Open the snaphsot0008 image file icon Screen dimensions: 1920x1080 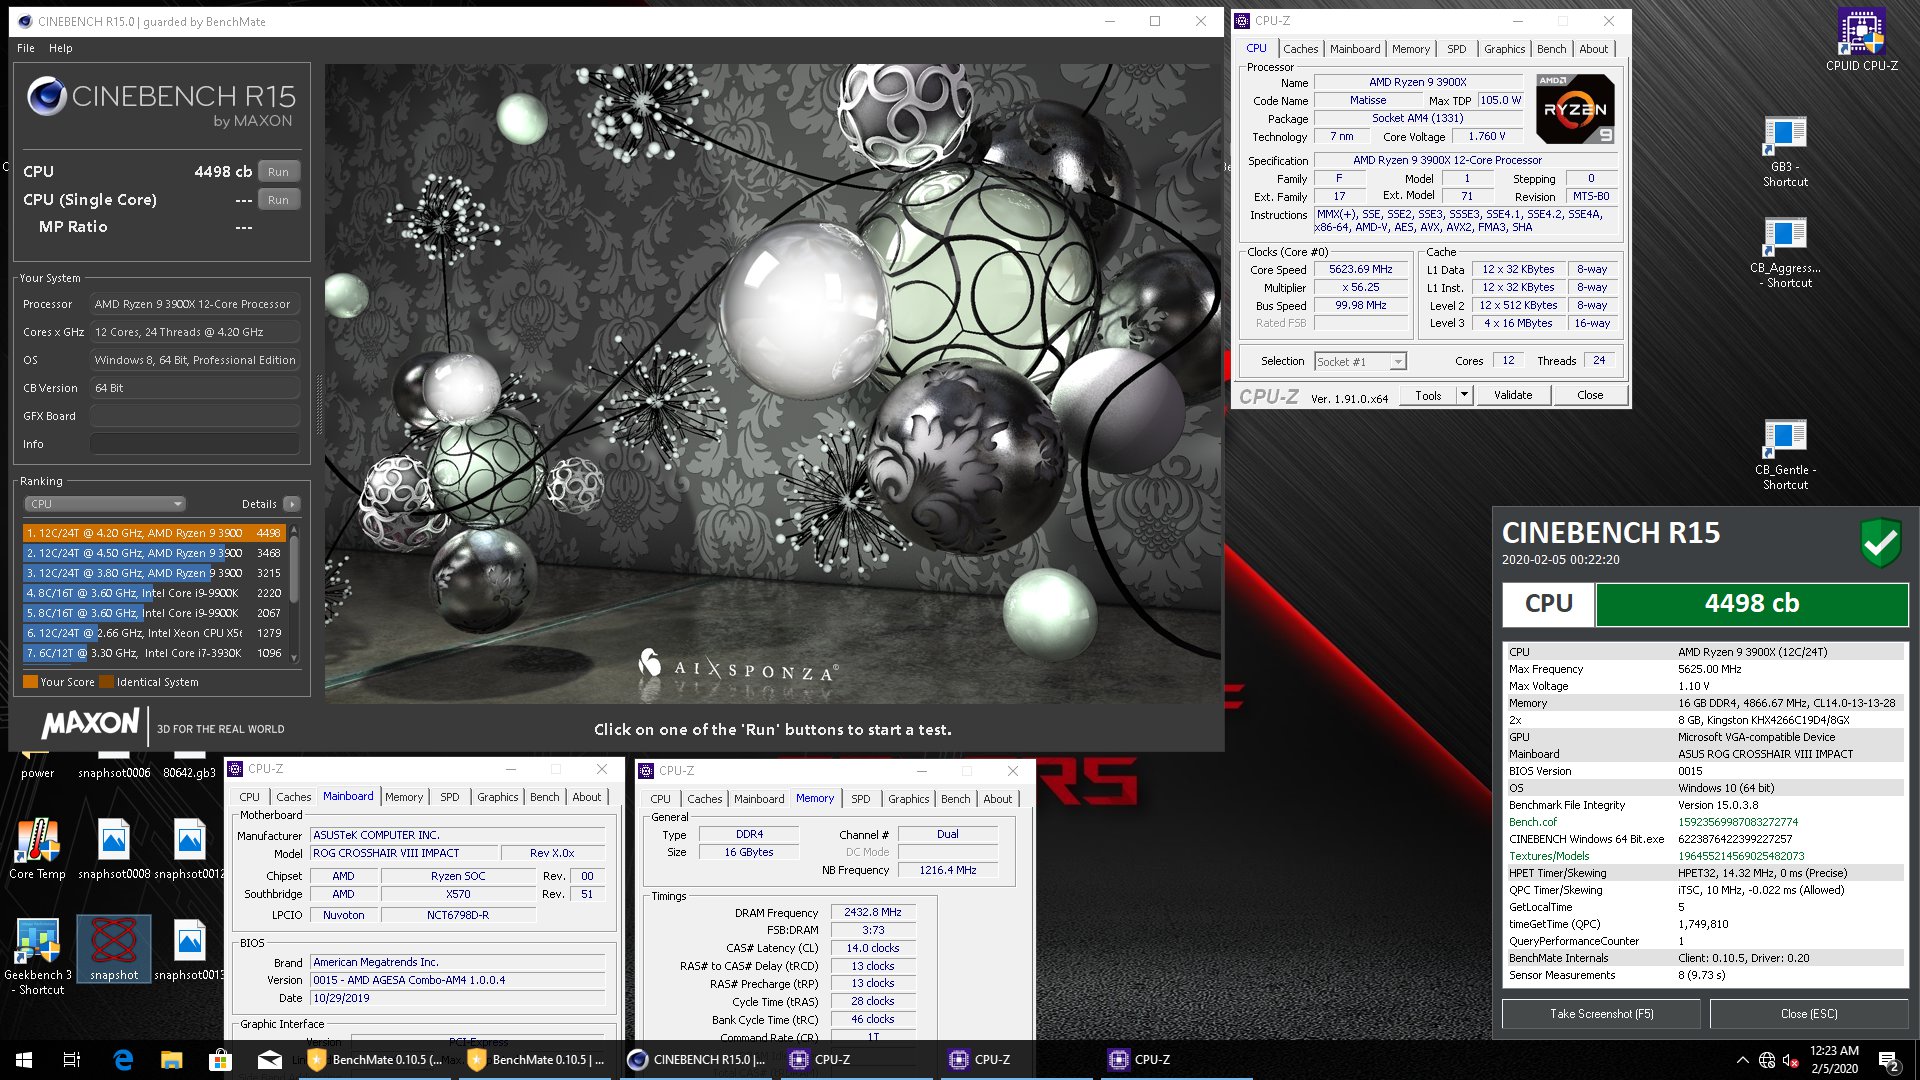tap(114, 850)
